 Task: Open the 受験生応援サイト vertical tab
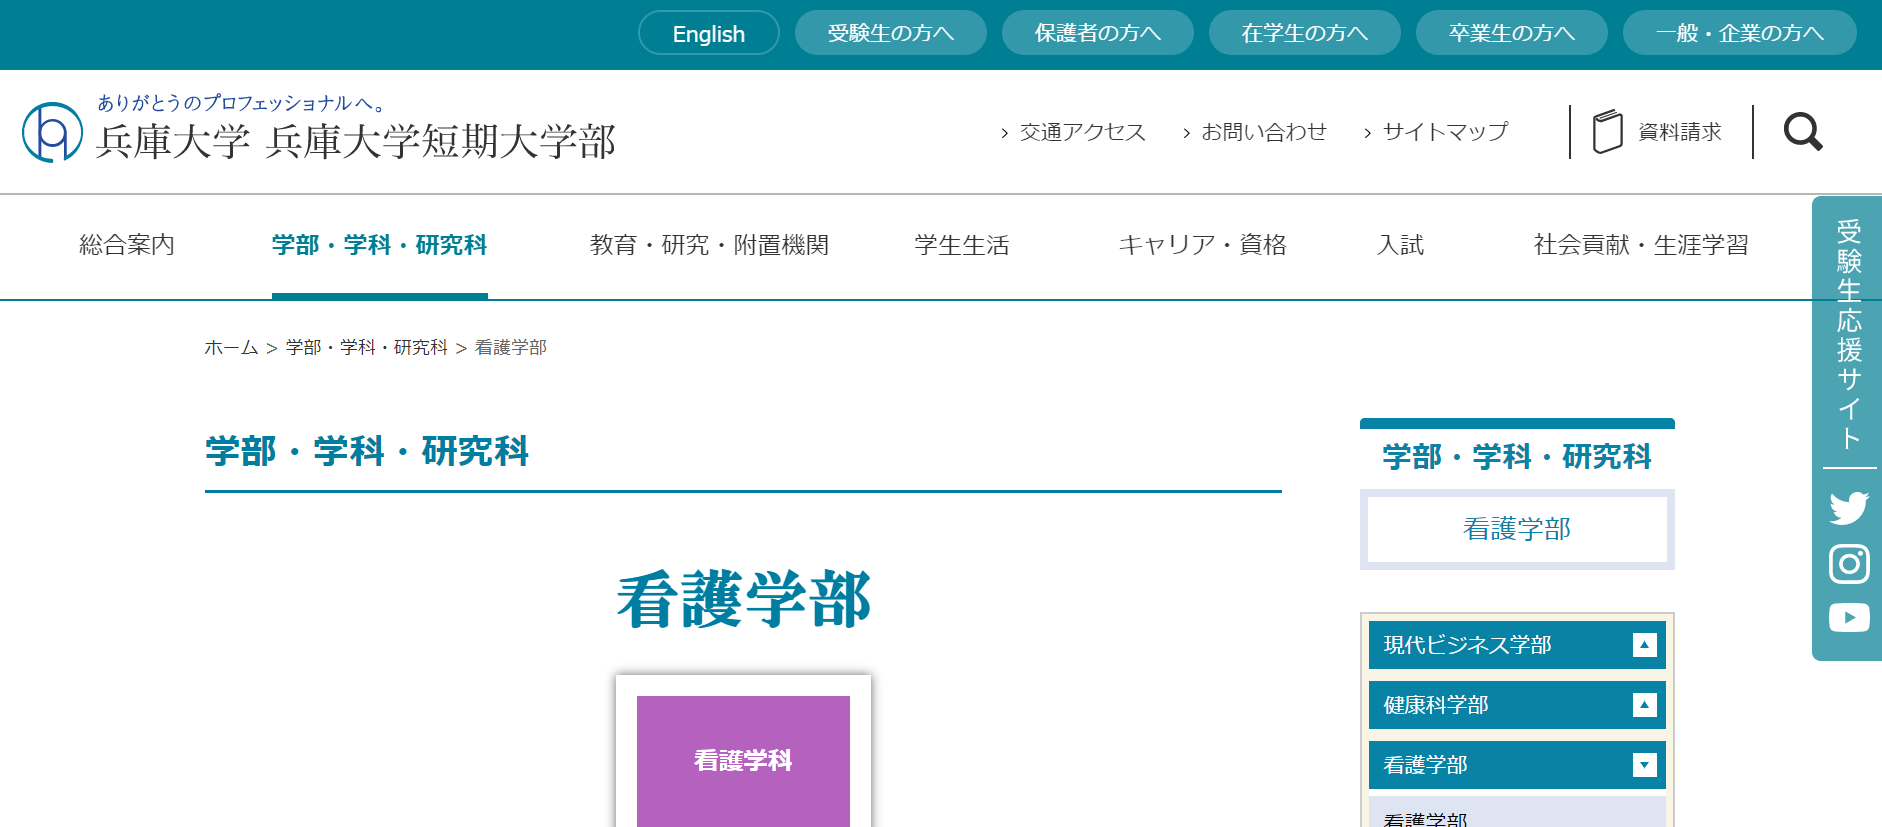click(x=1849, y=333)
